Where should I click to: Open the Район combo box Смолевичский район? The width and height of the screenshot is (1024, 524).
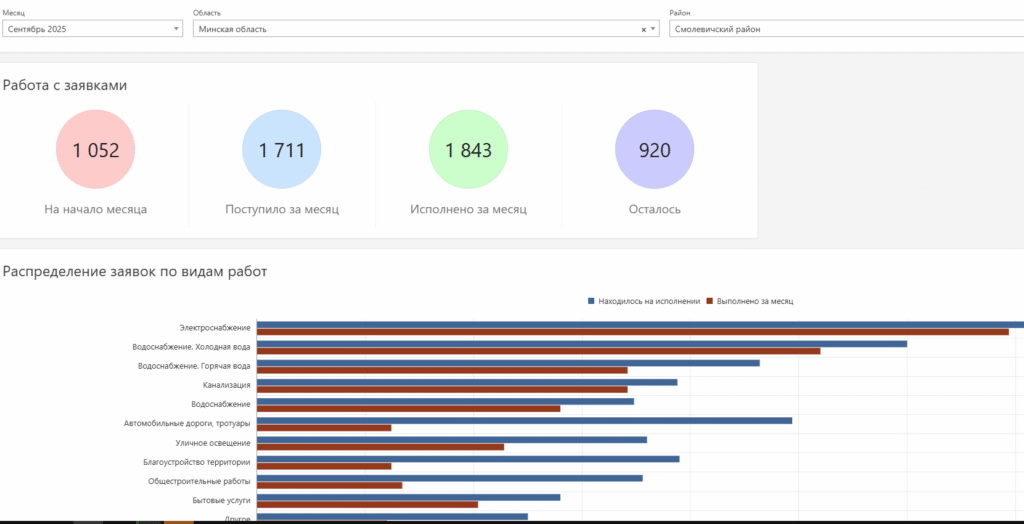click(845, 30)
